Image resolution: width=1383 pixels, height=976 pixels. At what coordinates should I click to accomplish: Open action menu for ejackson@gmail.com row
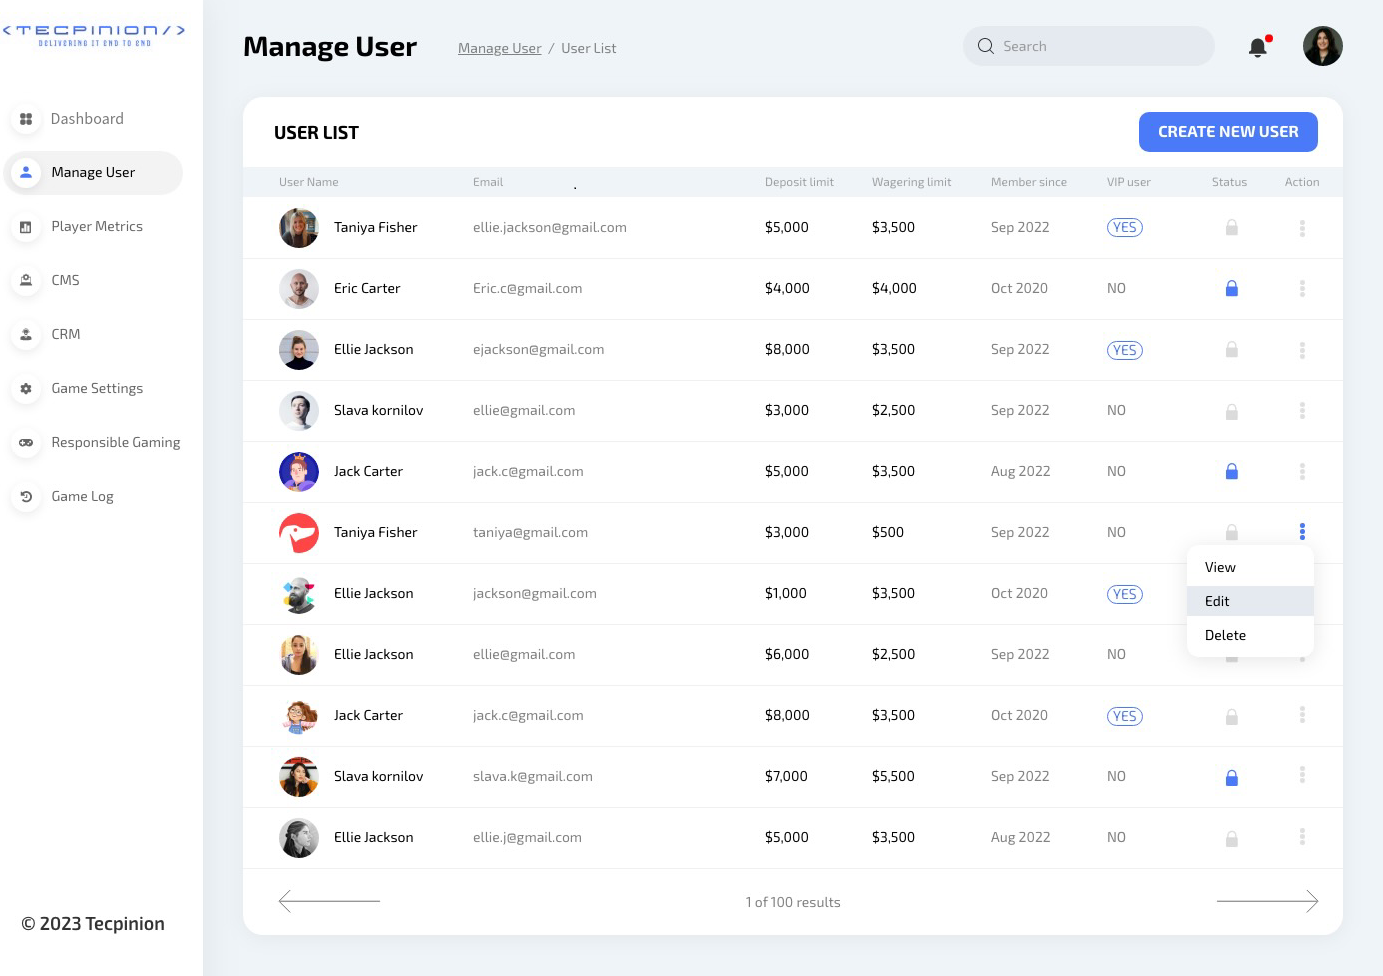coord(1301,350)
